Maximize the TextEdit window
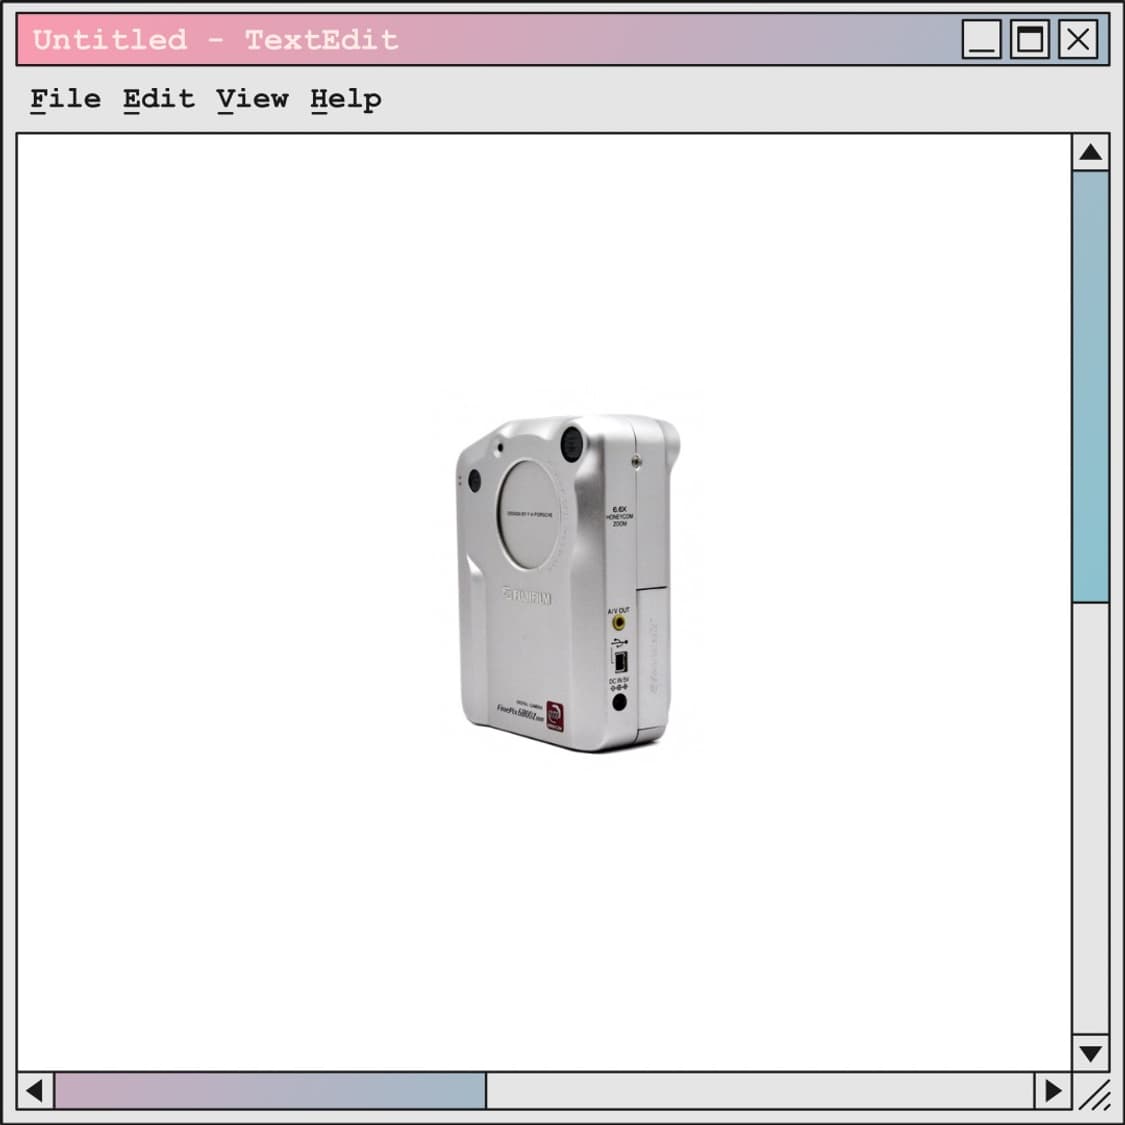This screenshot has height=1125, width=1125. [x=1029, y=40]
